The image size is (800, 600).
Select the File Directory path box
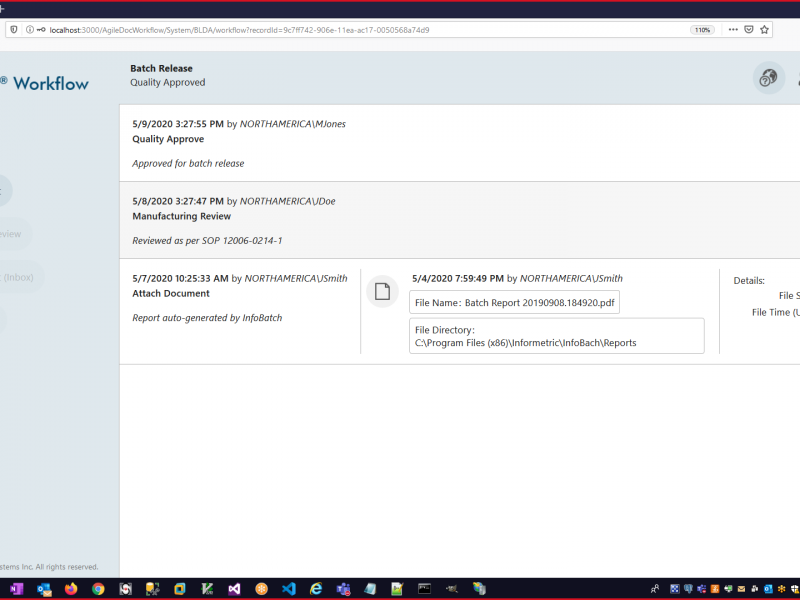click(x=556, y=336)
